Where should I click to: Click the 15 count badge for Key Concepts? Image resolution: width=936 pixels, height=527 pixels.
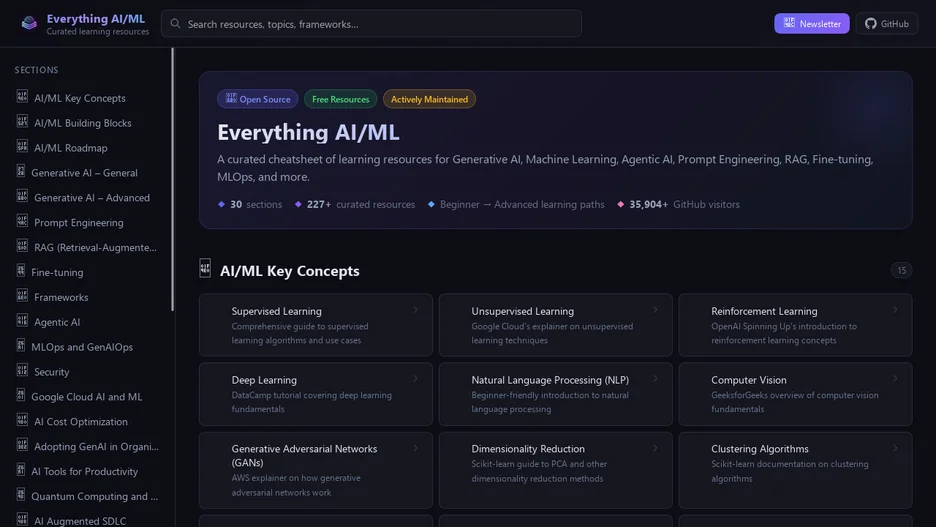901,270
